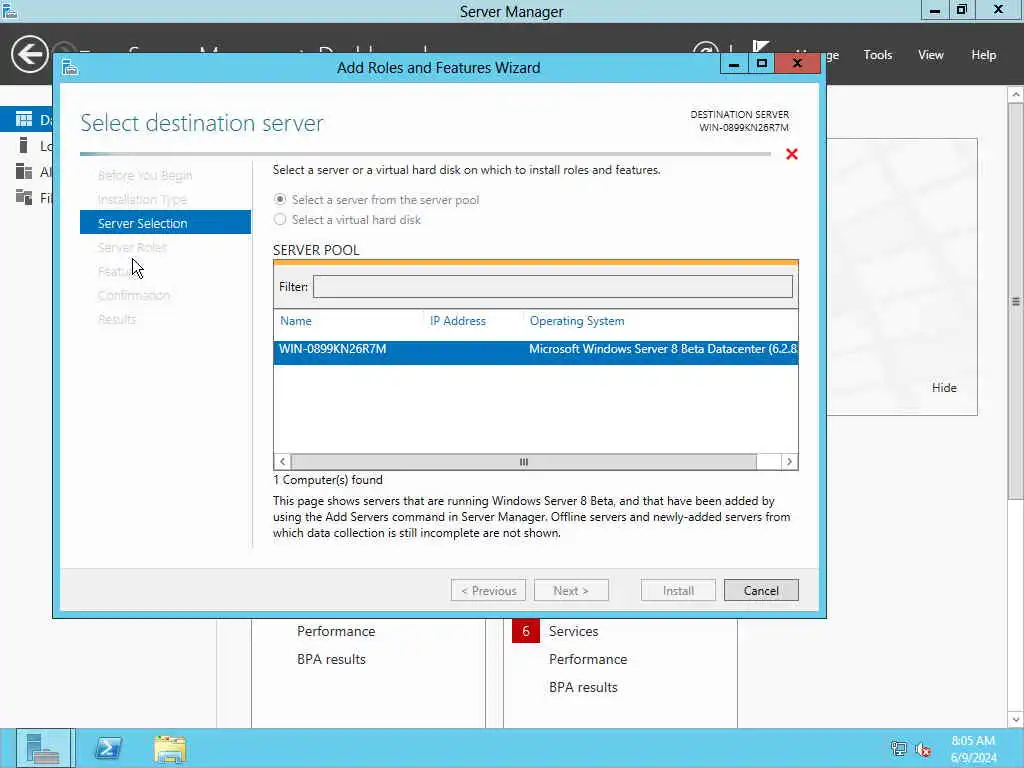Click the muted volume tray icon

pyautogui.click(x=923, y=750)
